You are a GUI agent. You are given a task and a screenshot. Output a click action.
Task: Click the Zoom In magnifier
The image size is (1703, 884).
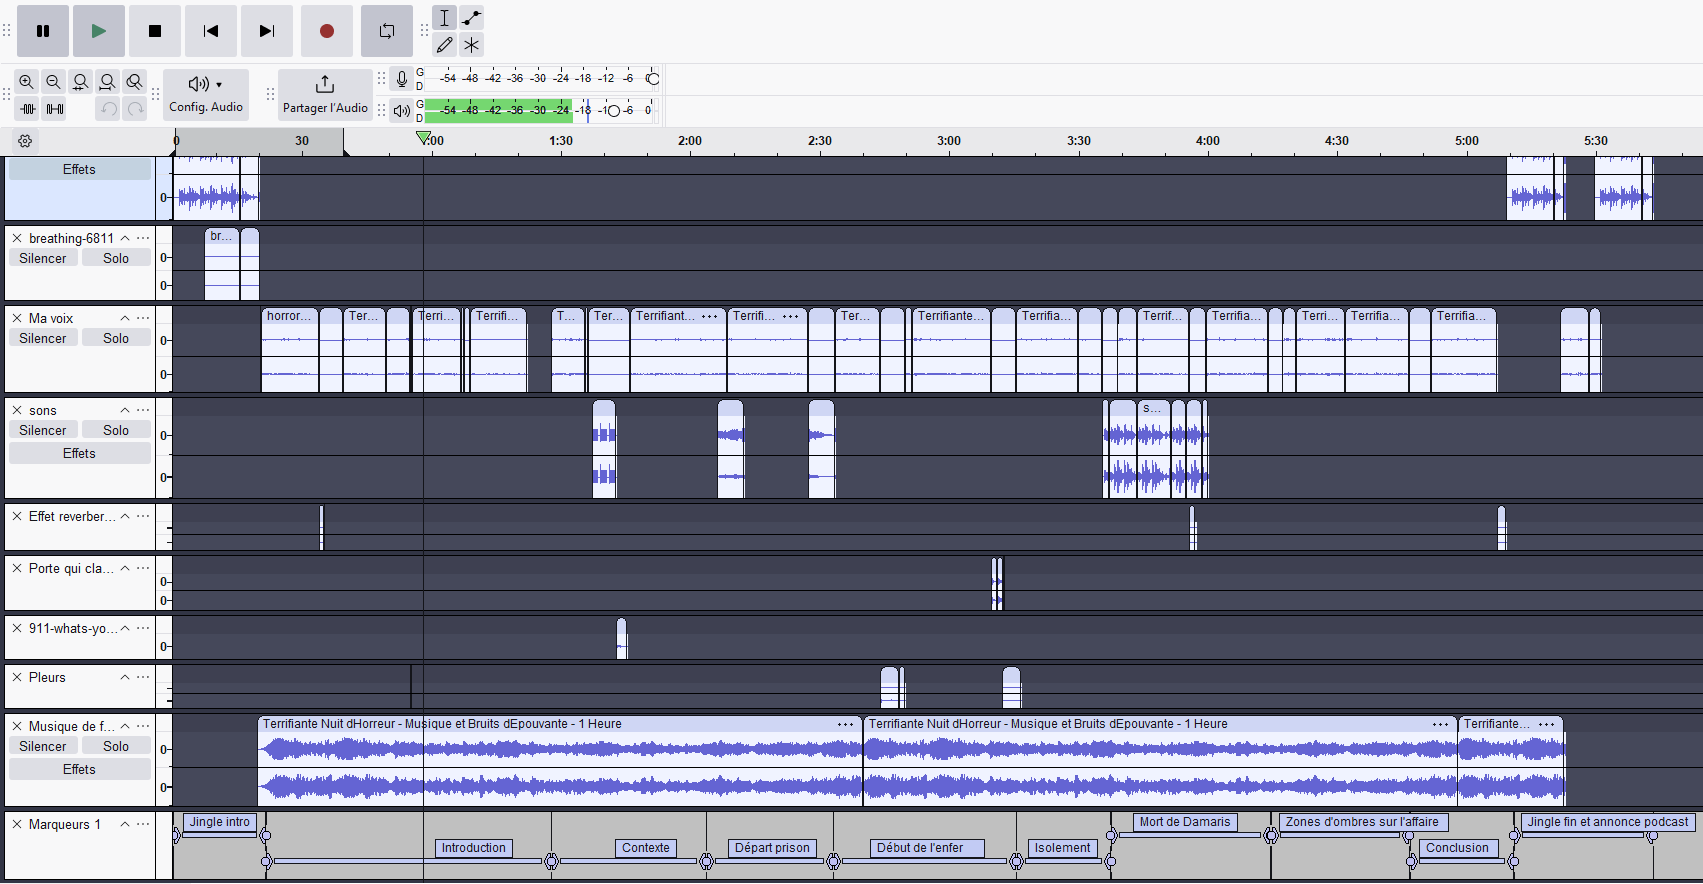click(27, 82)
